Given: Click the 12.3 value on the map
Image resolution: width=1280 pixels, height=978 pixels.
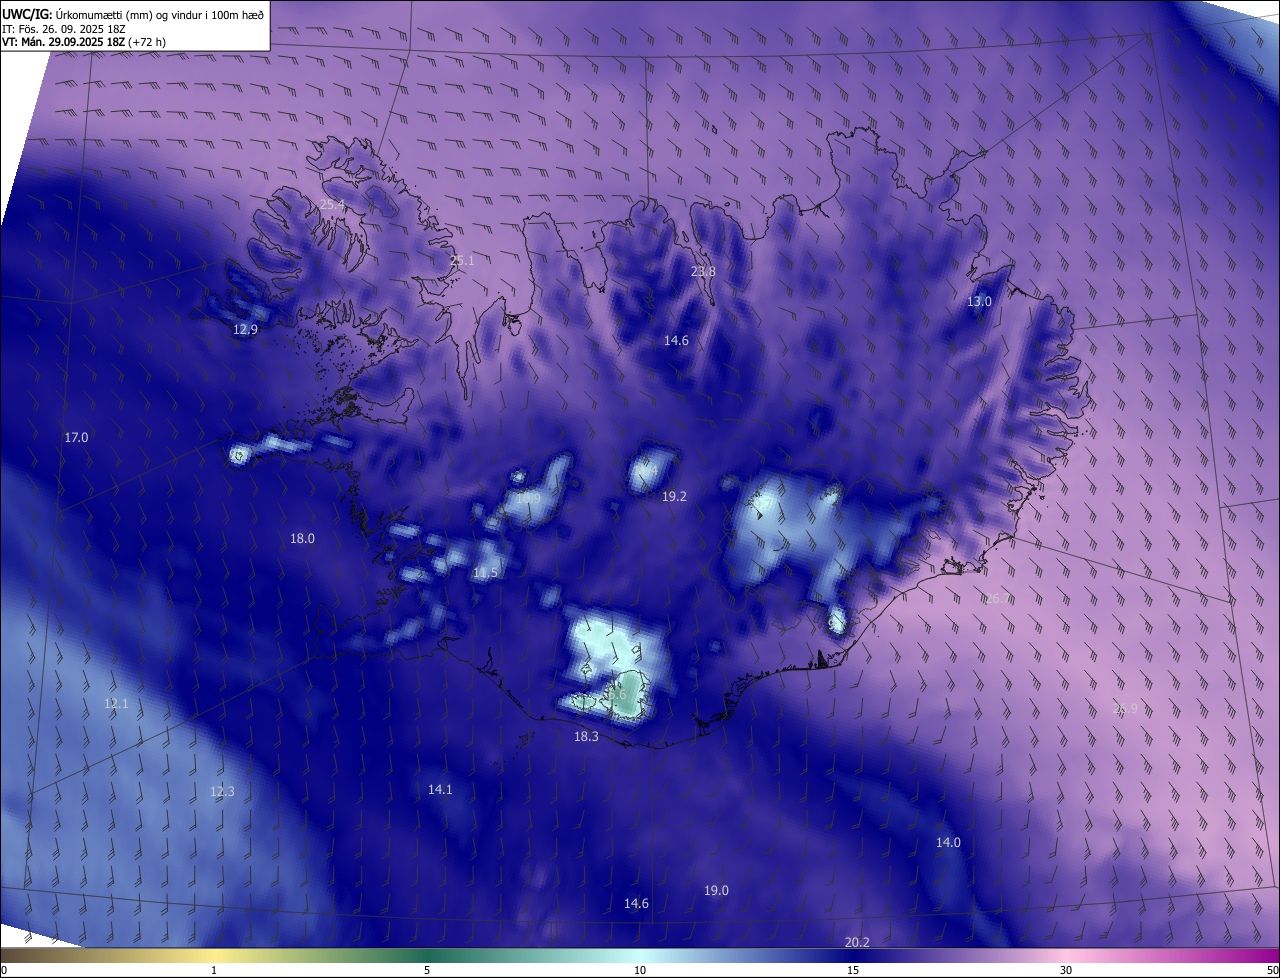Looking at the screenshot, I should pyautogui.click(x=222, y=792).
